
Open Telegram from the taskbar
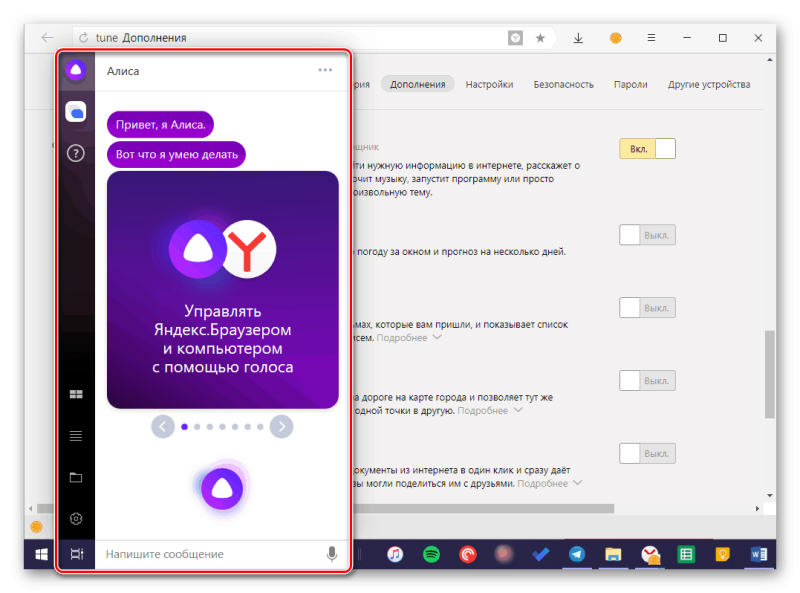coord(577,554)
